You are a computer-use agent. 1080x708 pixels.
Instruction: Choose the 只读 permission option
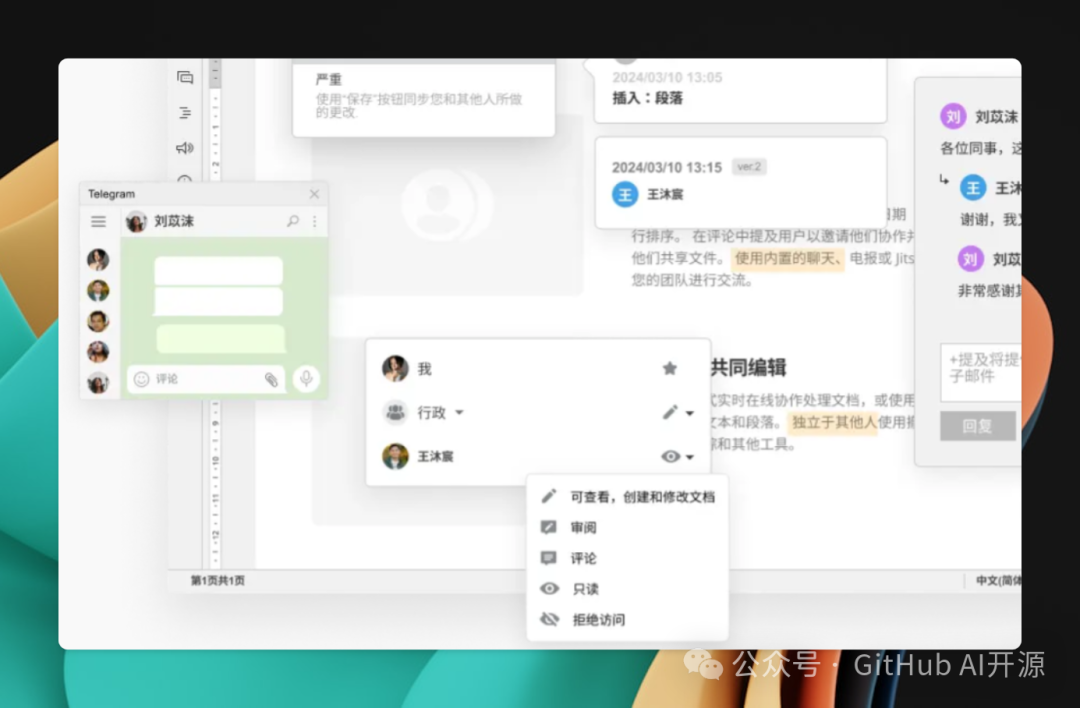click(x=627, y=589)
